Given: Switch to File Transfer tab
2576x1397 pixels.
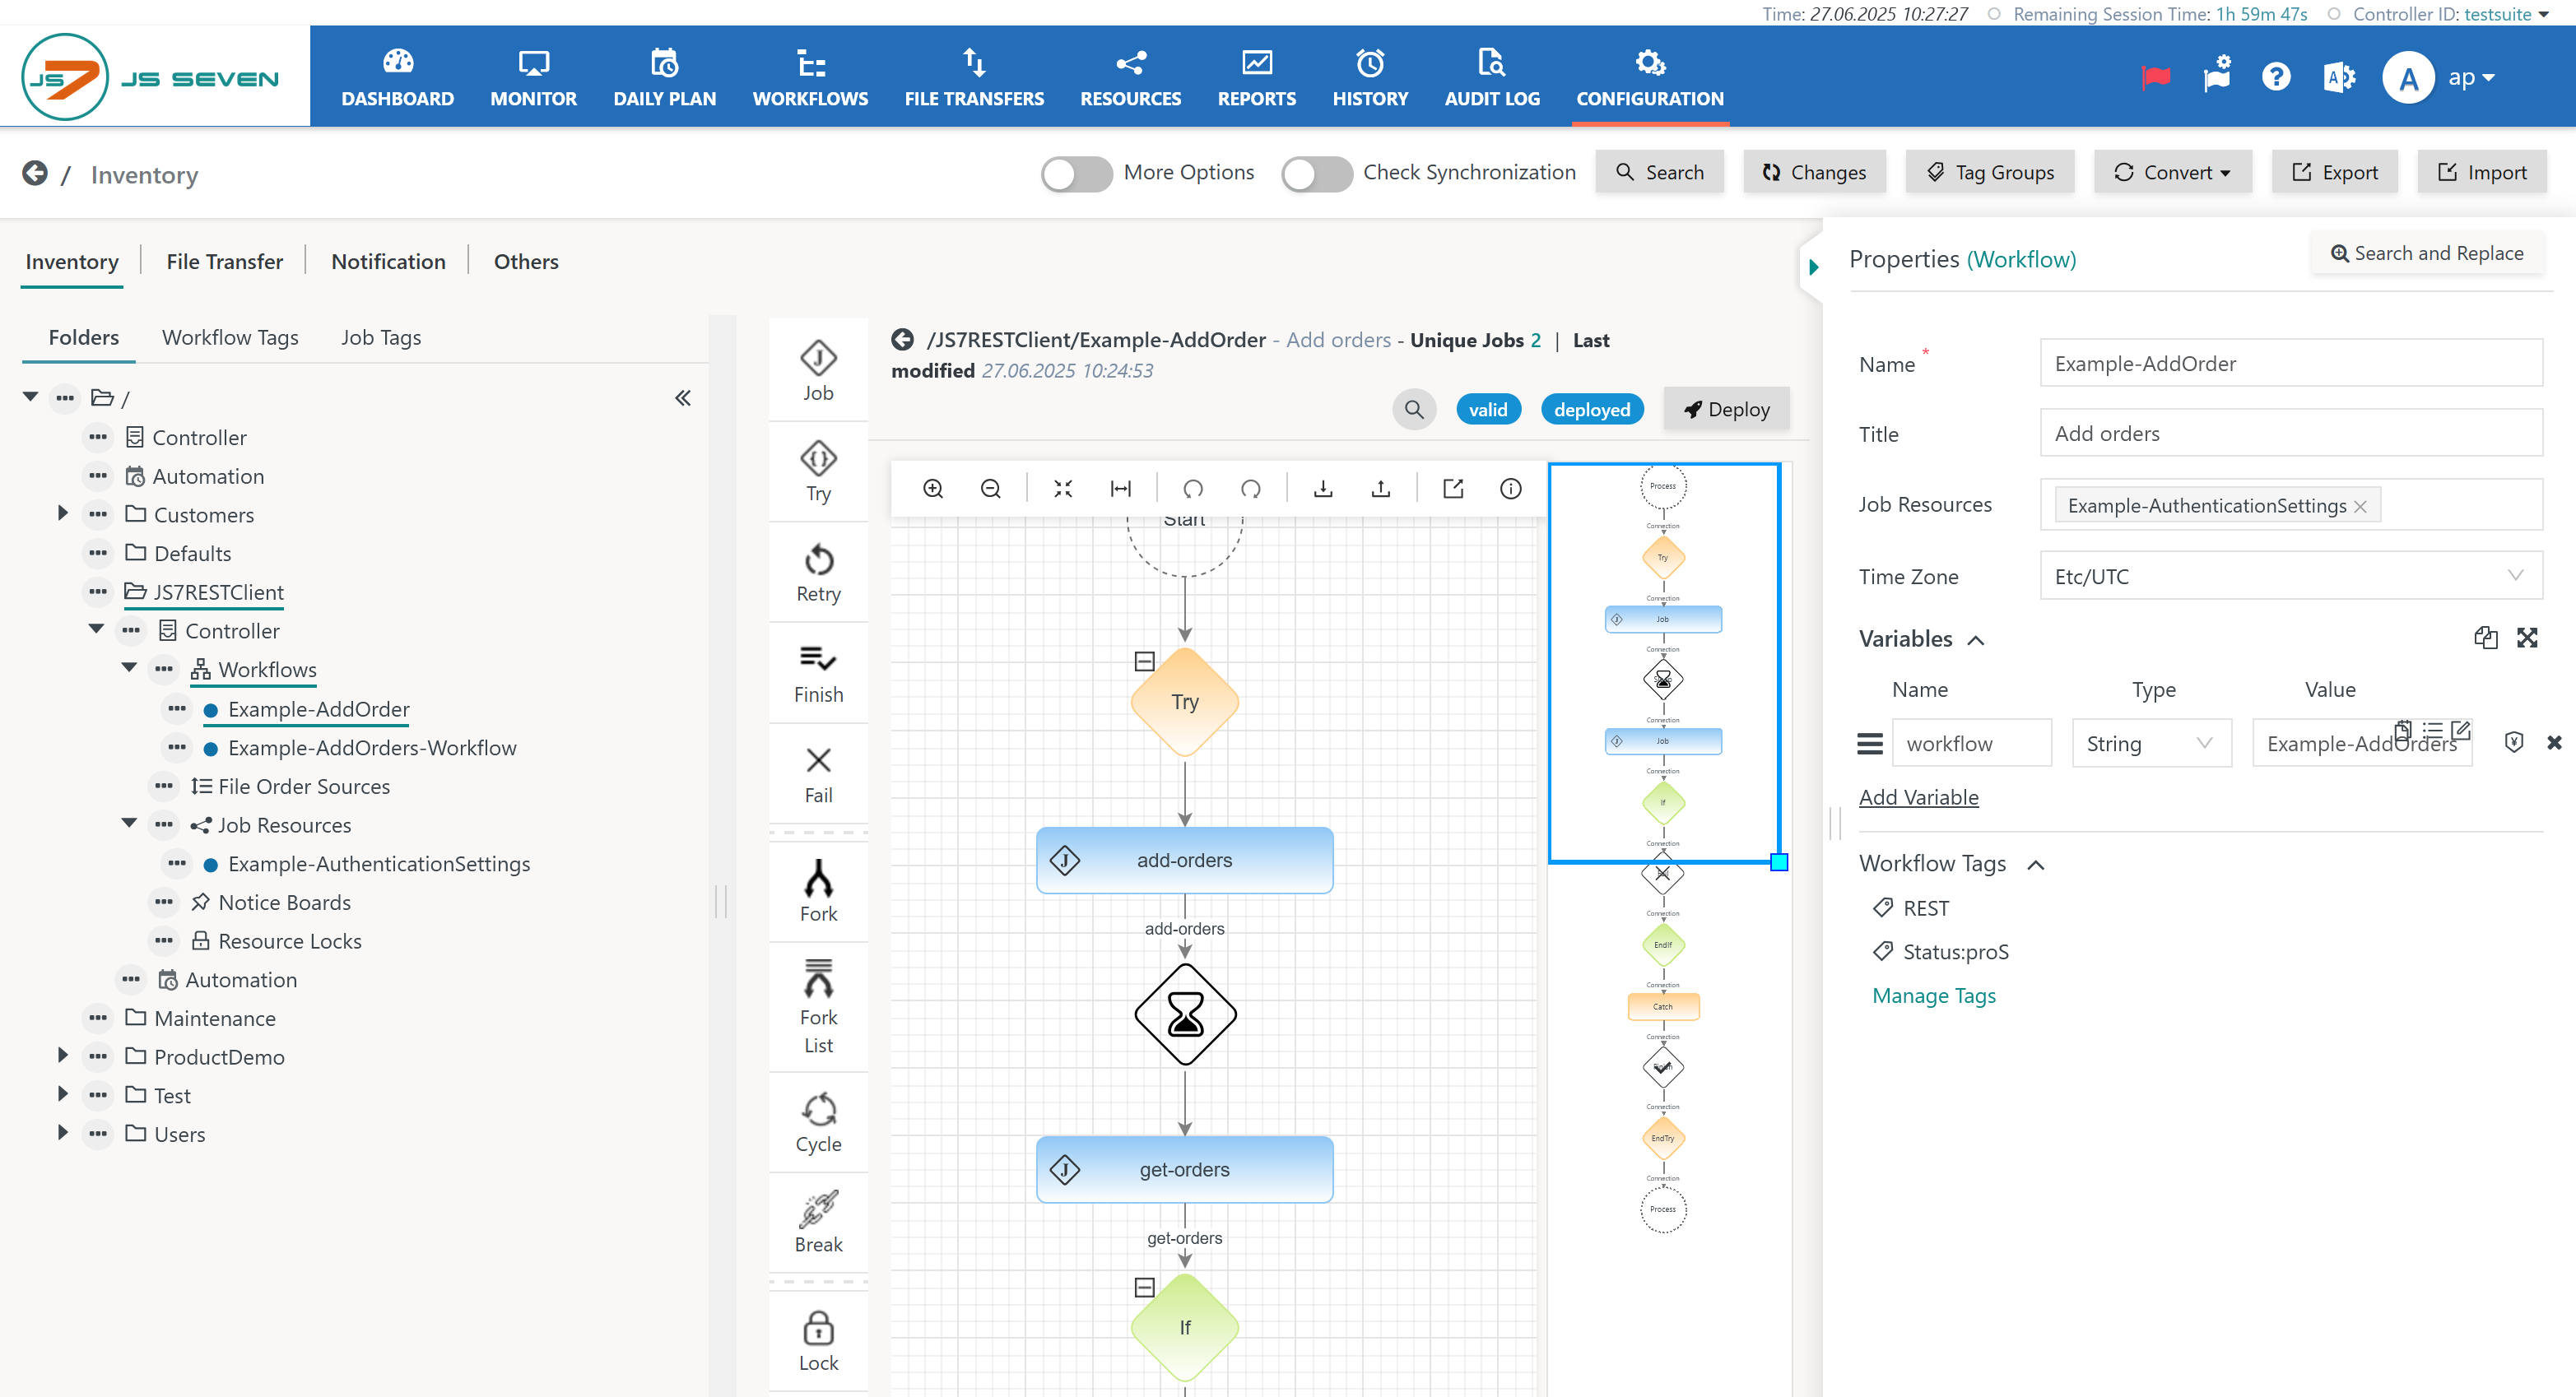Looking at the screenshot, I should click(x=224, y=261).
